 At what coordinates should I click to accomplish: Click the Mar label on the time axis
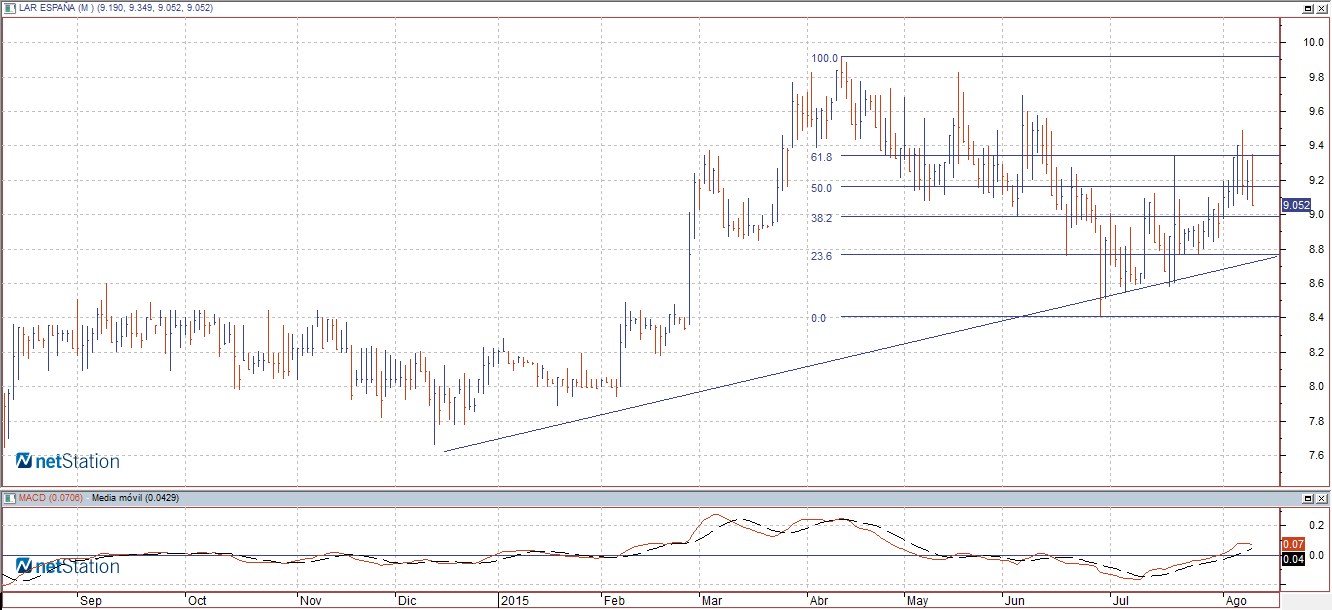tap(711, 601)
